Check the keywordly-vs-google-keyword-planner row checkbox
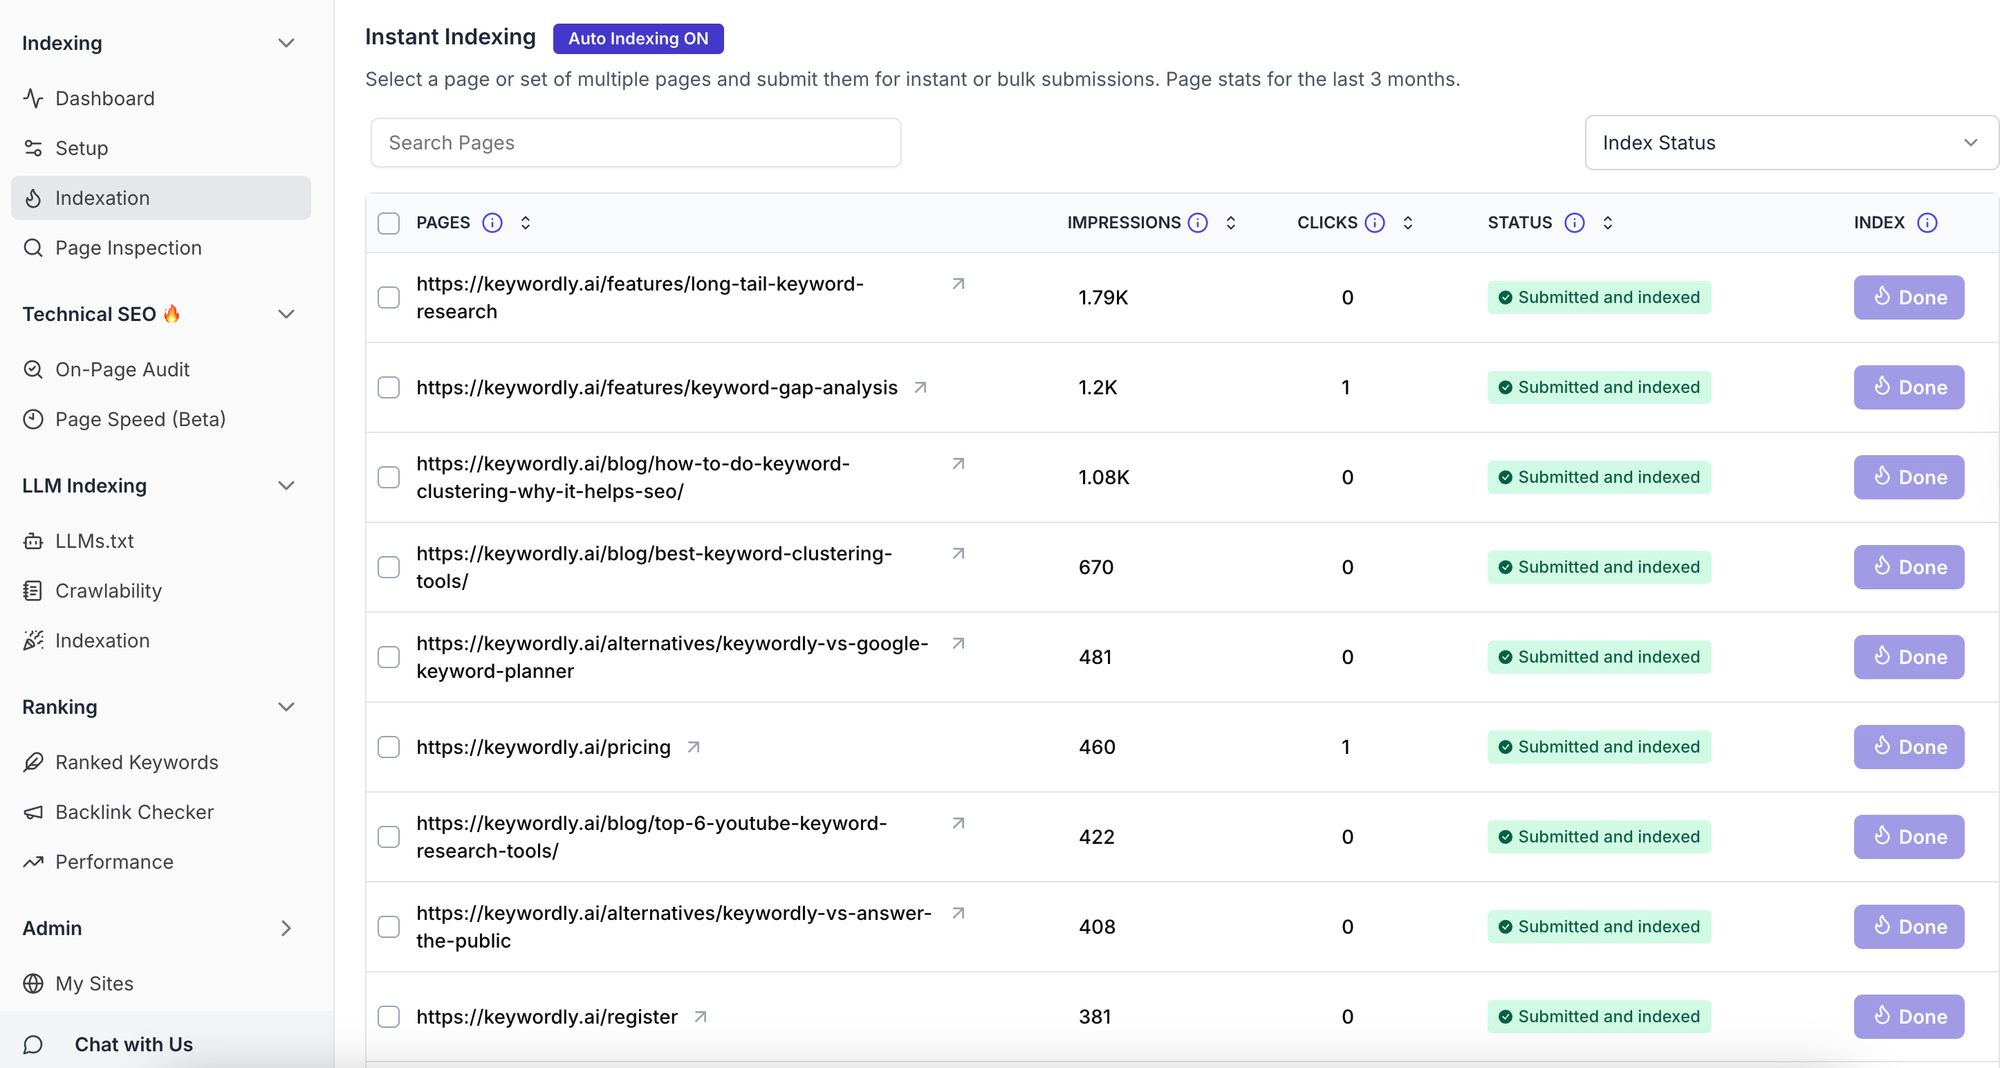 click(x=389, y=658)
